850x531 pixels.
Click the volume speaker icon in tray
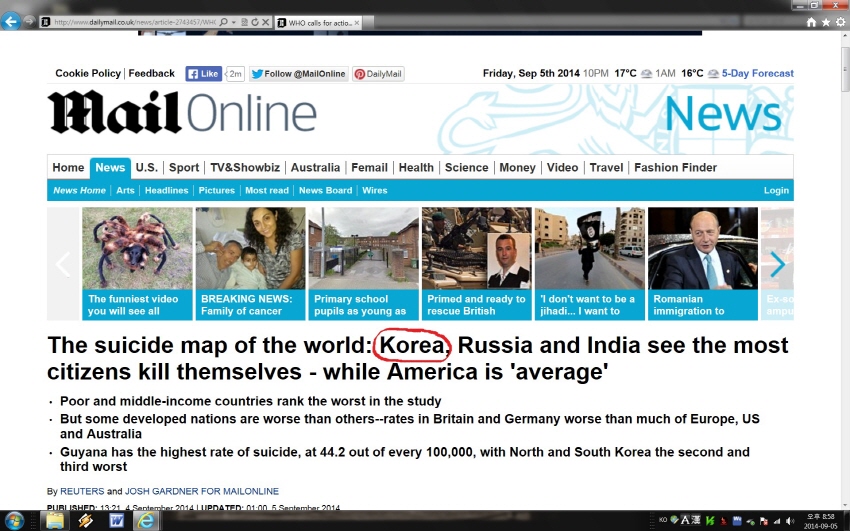coord(790,521)
